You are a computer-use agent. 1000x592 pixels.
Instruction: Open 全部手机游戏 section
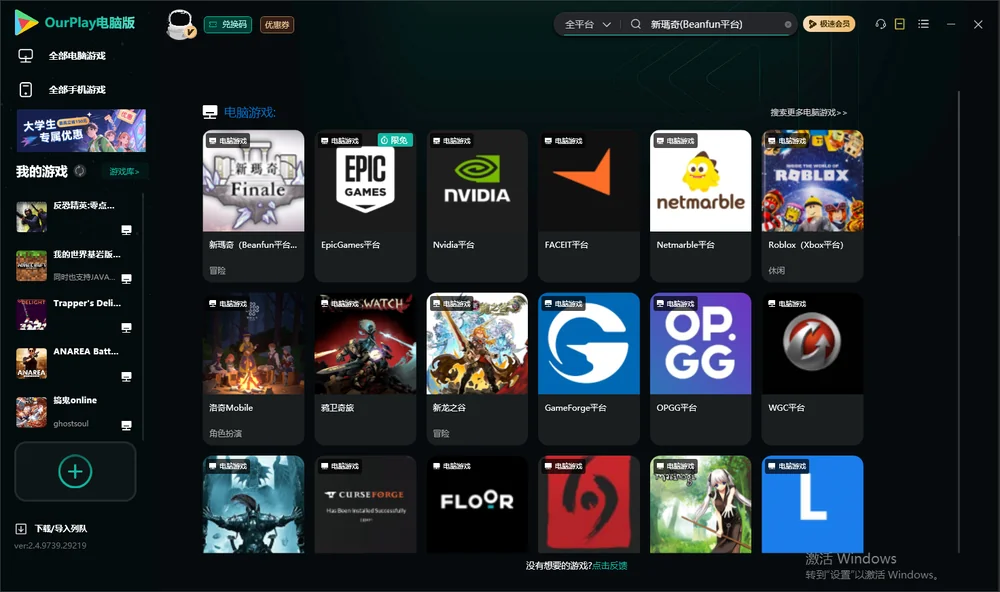pos(62,90)
